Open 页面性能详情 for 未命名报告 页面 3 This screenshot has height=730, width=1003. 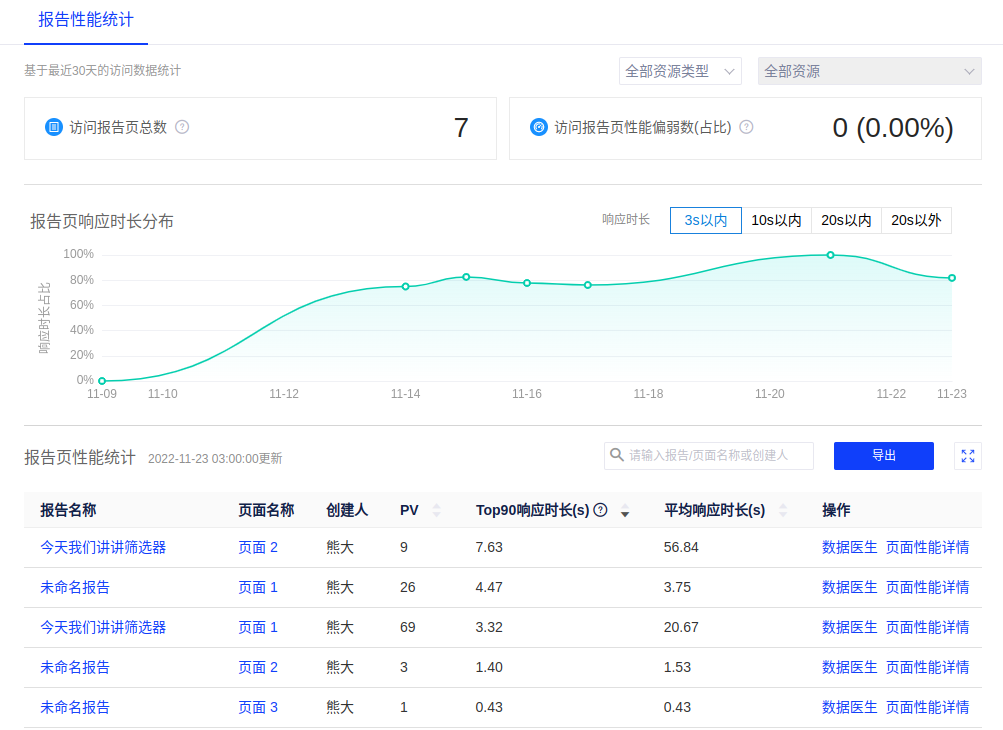[927, 707]
